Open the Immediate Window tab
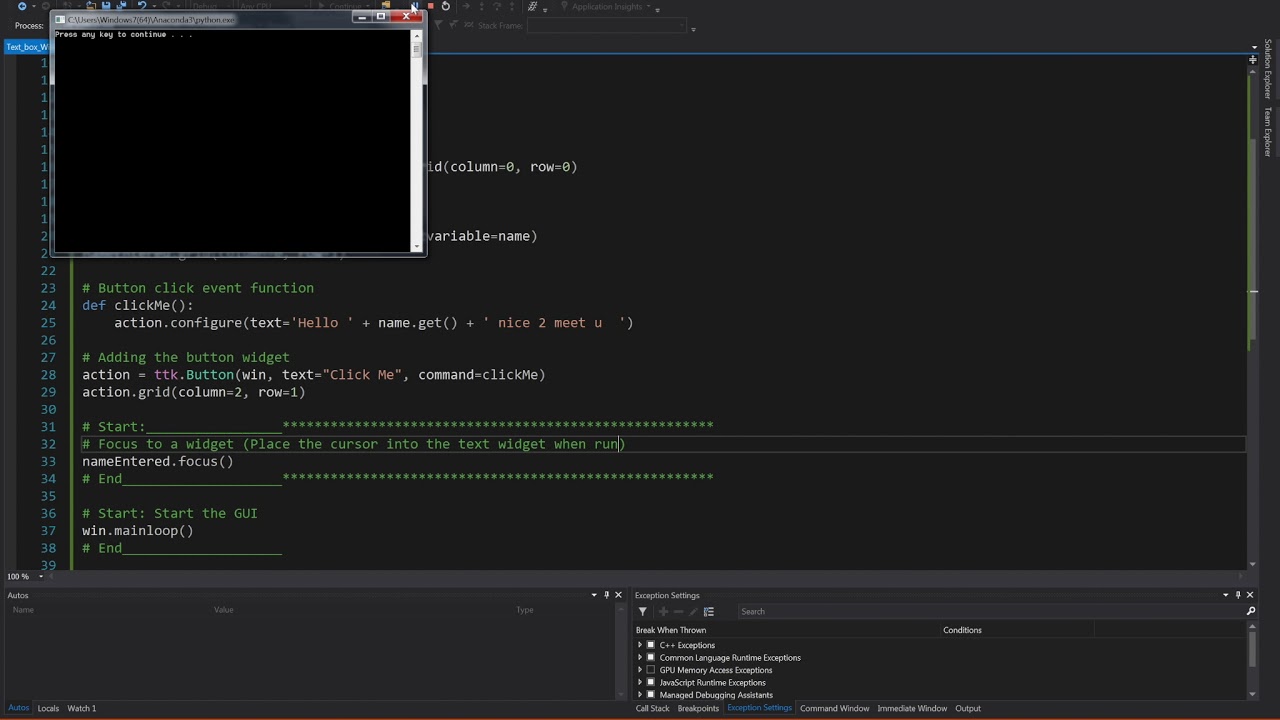Viewport: 1280px width, 720px height. tap(912, 708)
